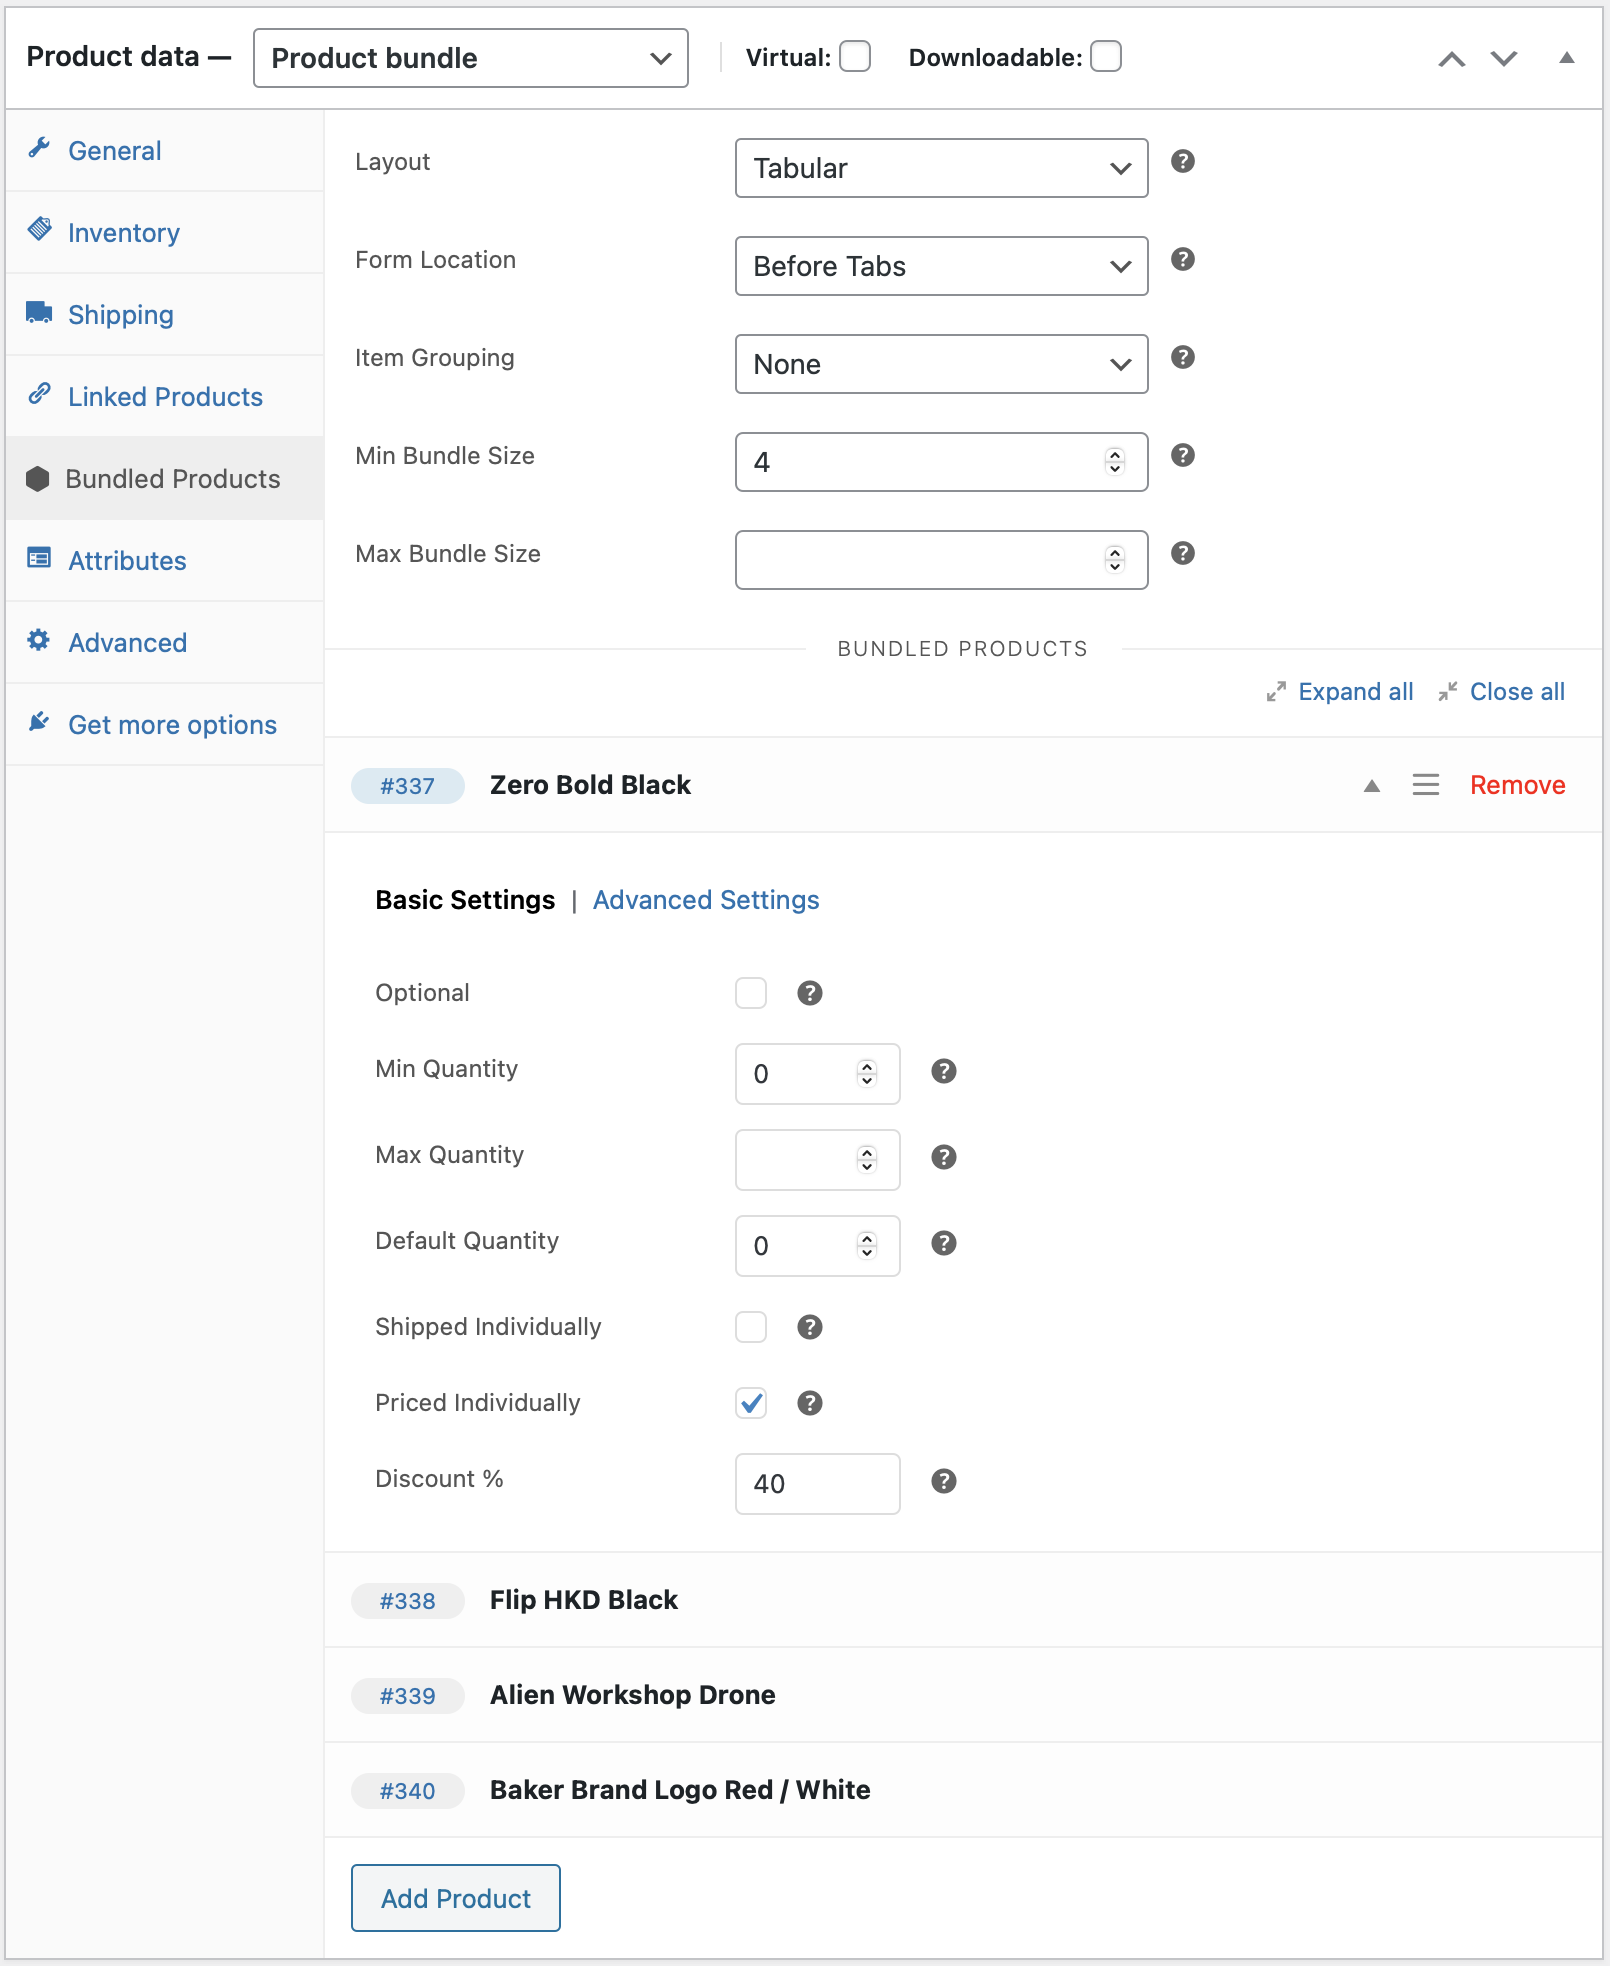1610x1966 pixels.
Task: Switch to Advanced Settings
Action: pyautogui.click(x=706, y=900)
